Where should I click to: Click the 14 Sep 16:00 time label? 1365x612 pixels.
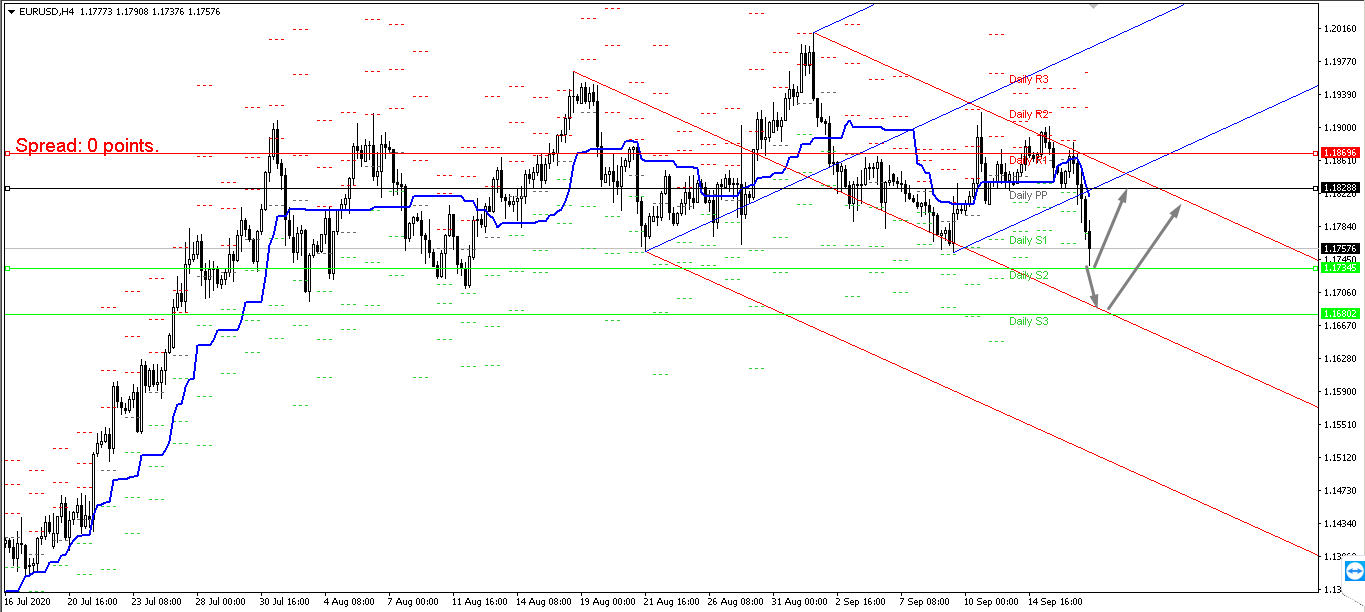click(1054, 603)
